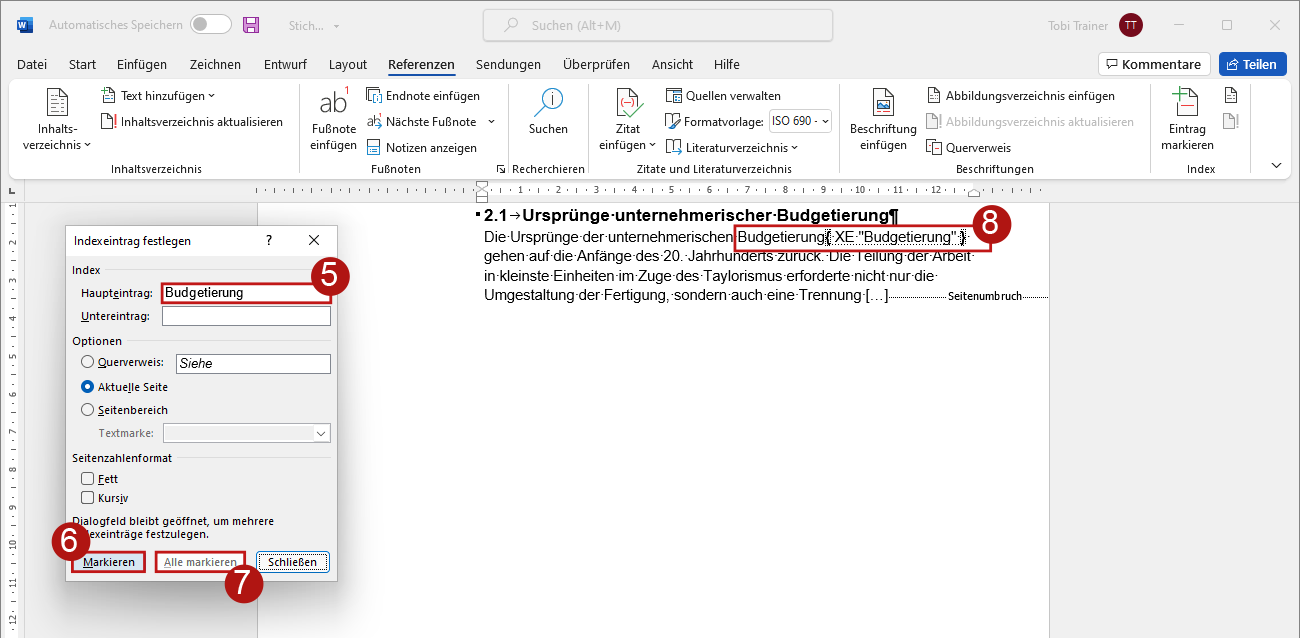Screen dimensions: 1300x638
Task: Choose the Seitenbereich radio button
Action: pos(88,410)
